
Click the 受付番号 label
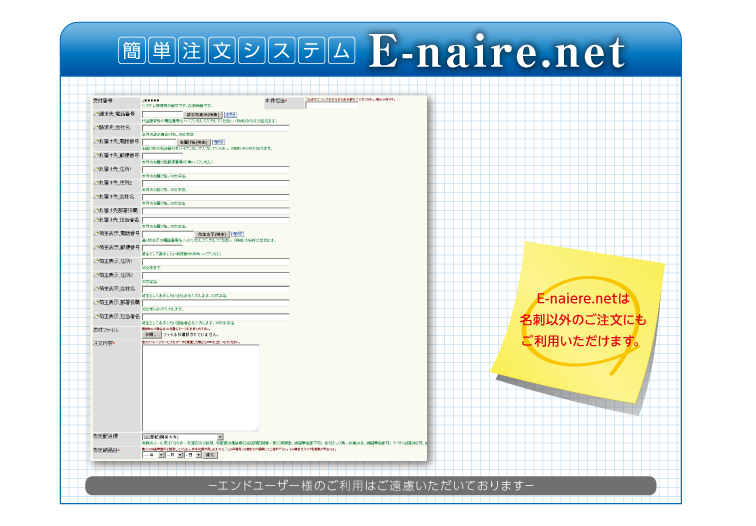point(103,101)
